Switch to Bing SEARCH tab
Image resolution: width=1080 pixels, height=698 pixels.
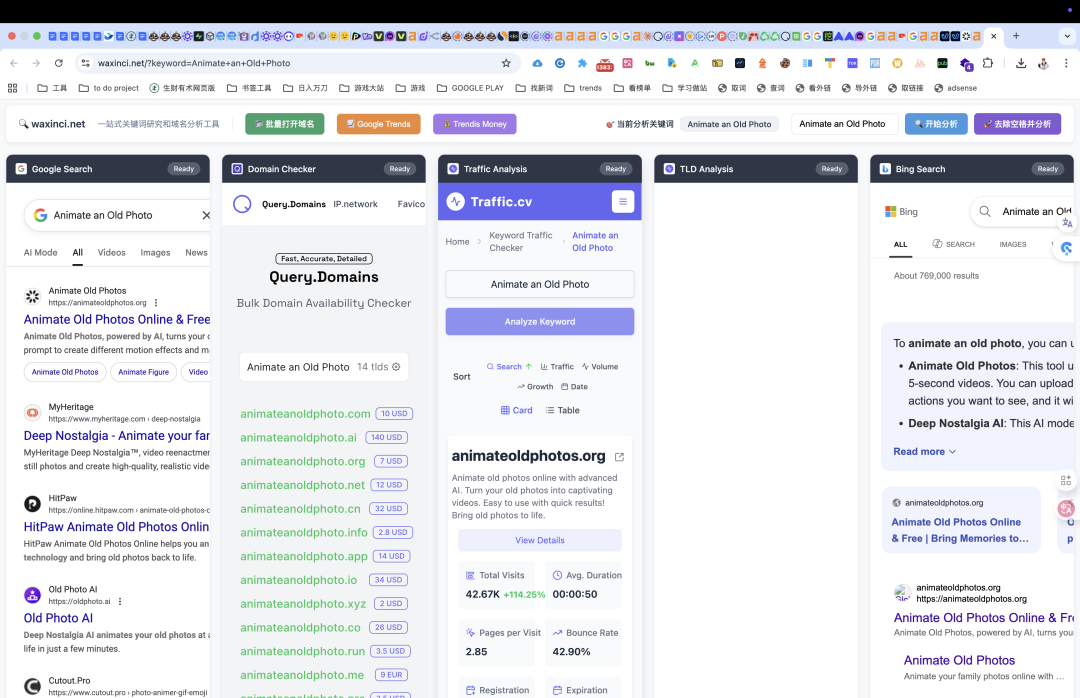[x=953, y=244]
